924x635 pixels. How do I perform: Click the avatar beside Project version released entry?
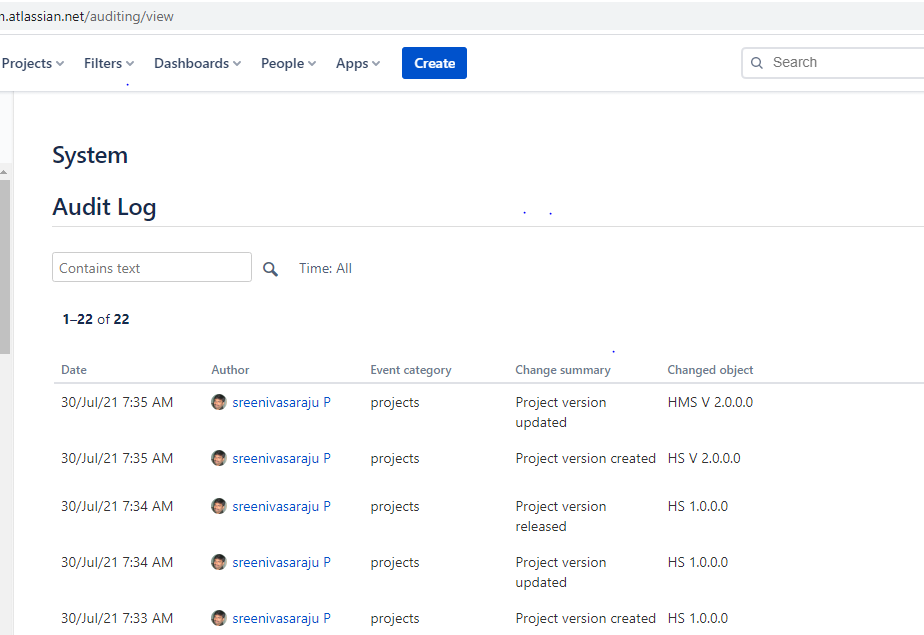coord(219,507)
